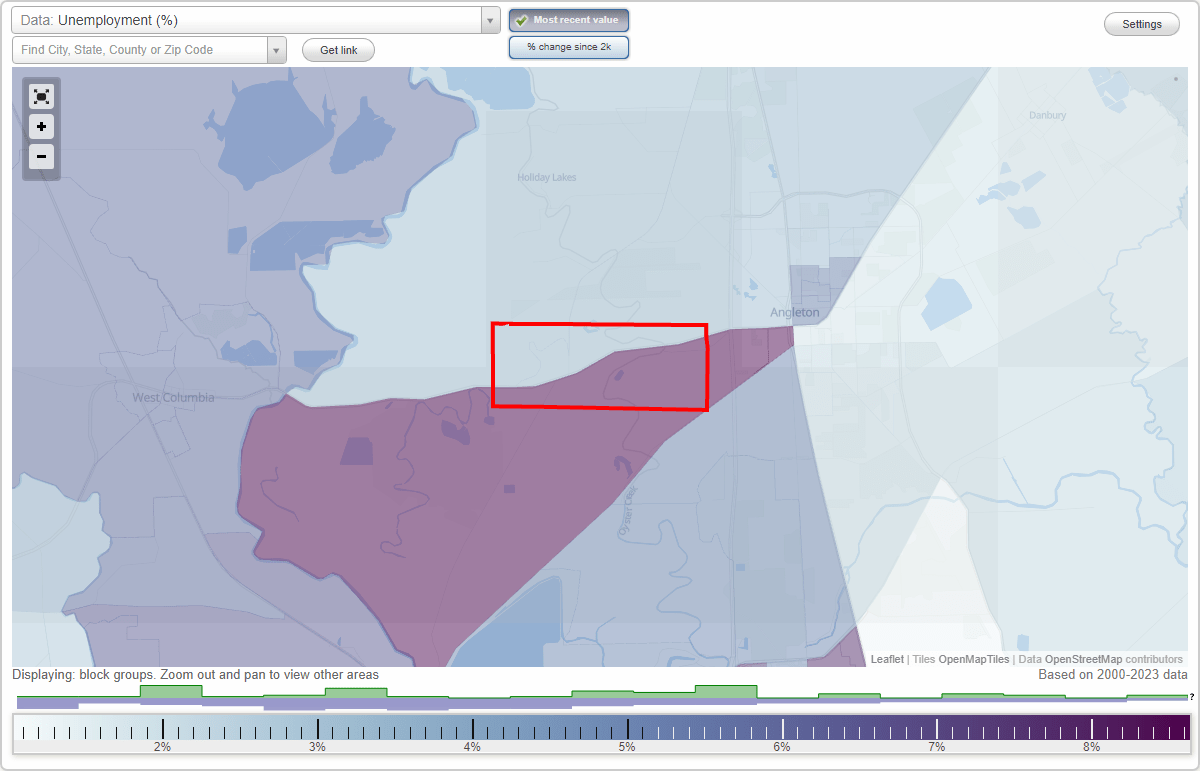1200x771 pixels.
Task: Click the histogram help question mark
Action: coord(1192,696)
